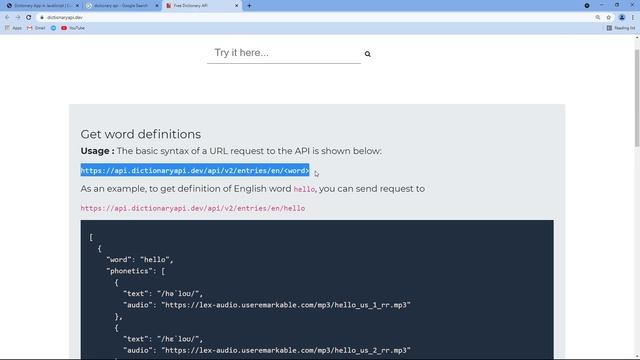Open a new tab with the plus icon
Image resolution: width=640 pixels, height=360 pixels.
tap(249, 6)
